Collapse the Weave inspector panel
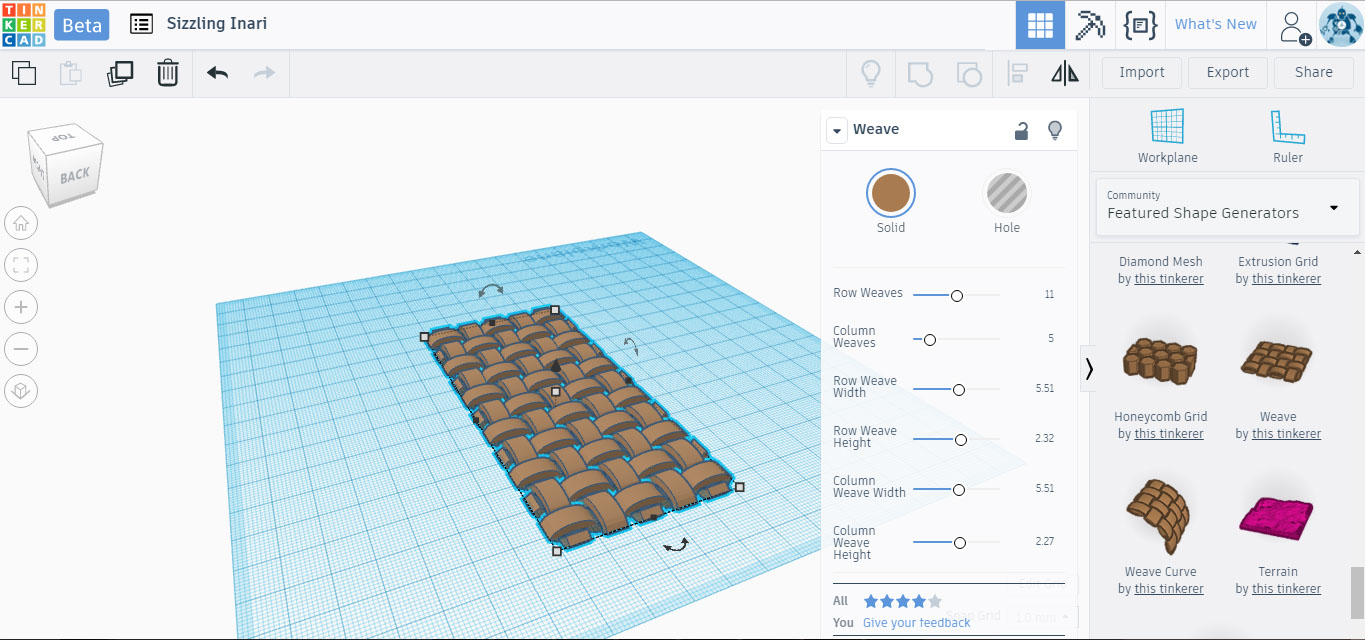This screenshot has width=1365, height=640. [x=838, y=130]
